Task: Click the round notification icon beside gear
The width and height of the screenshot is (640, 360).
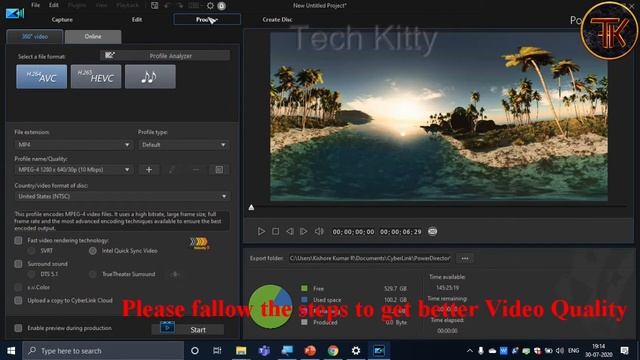Action: 222,6
